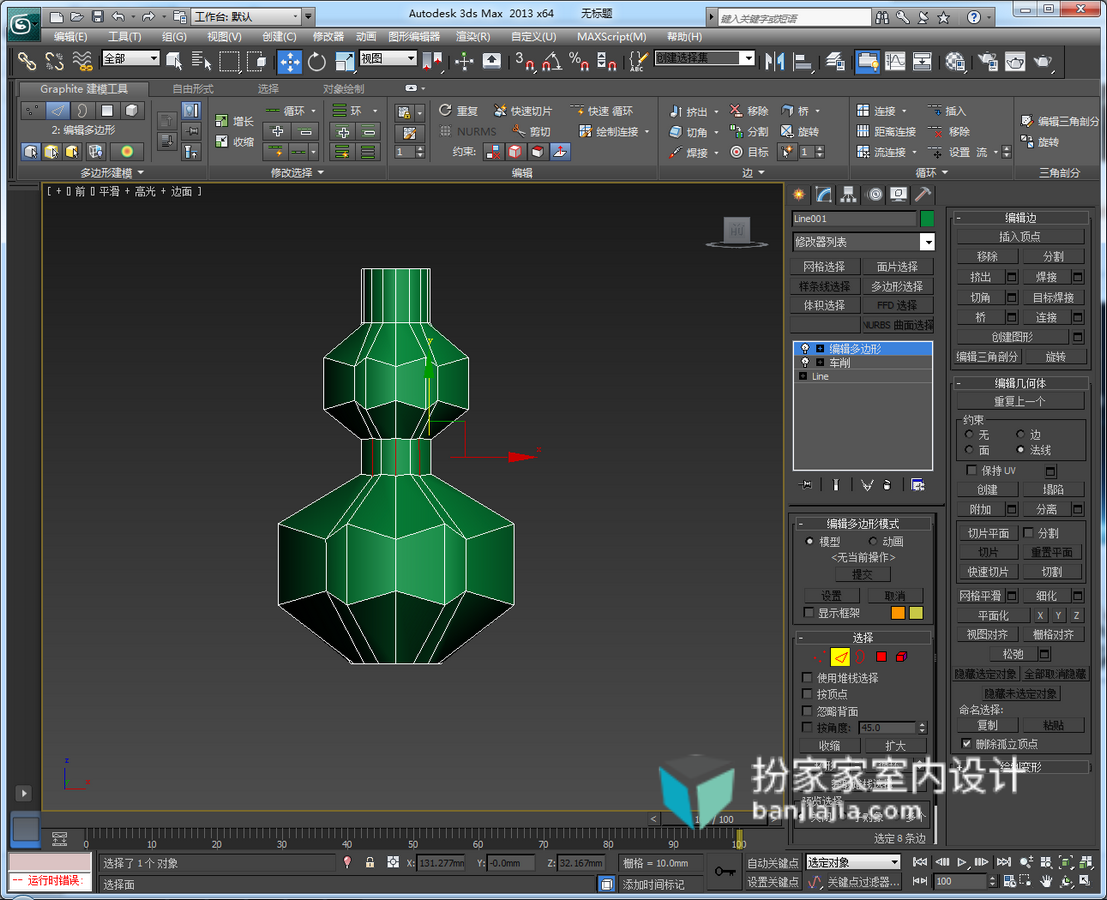Select the Move transform tool

(x=289, y=62)
